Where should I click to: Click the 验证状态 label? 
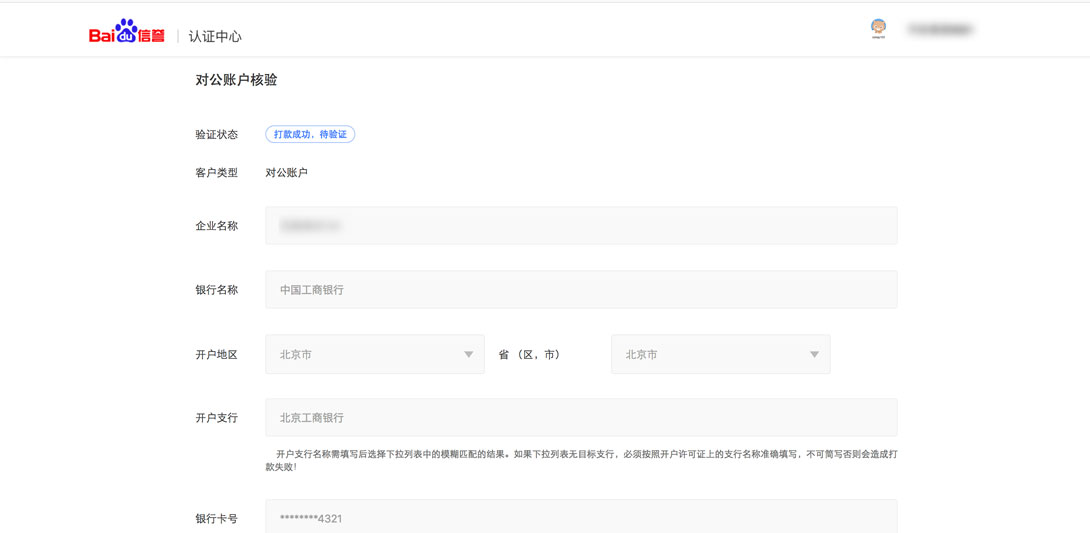coord(216,134)
